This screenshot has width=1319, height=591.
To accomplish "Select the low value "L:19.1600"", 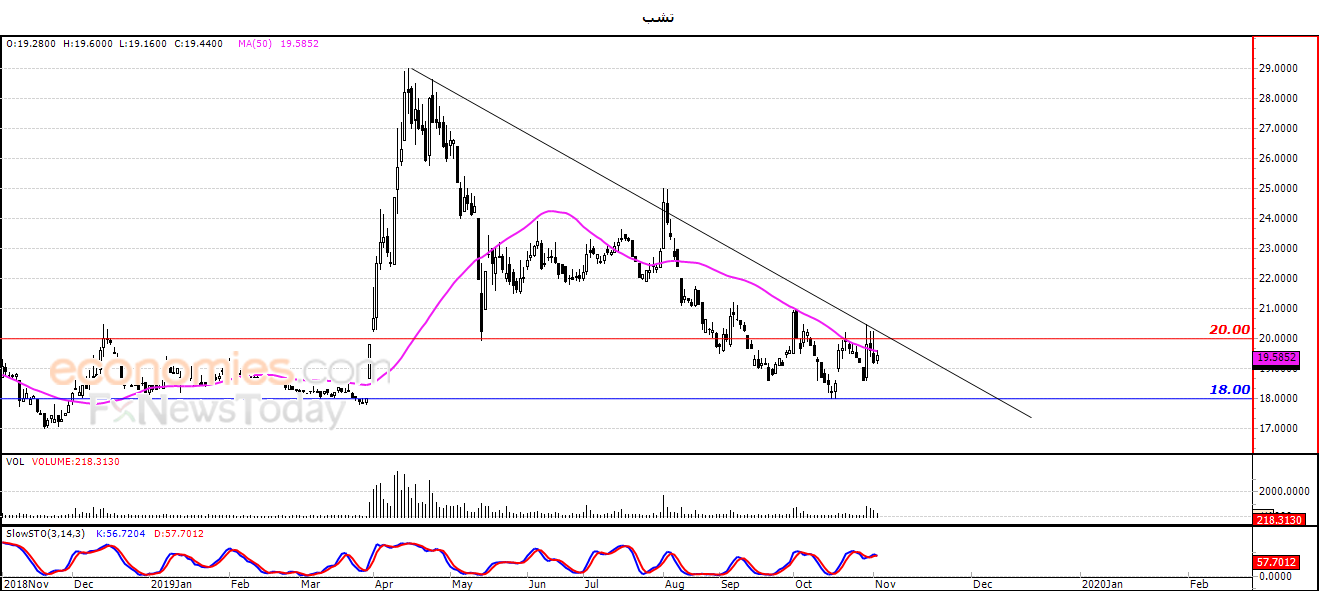I will click(141, 44).
